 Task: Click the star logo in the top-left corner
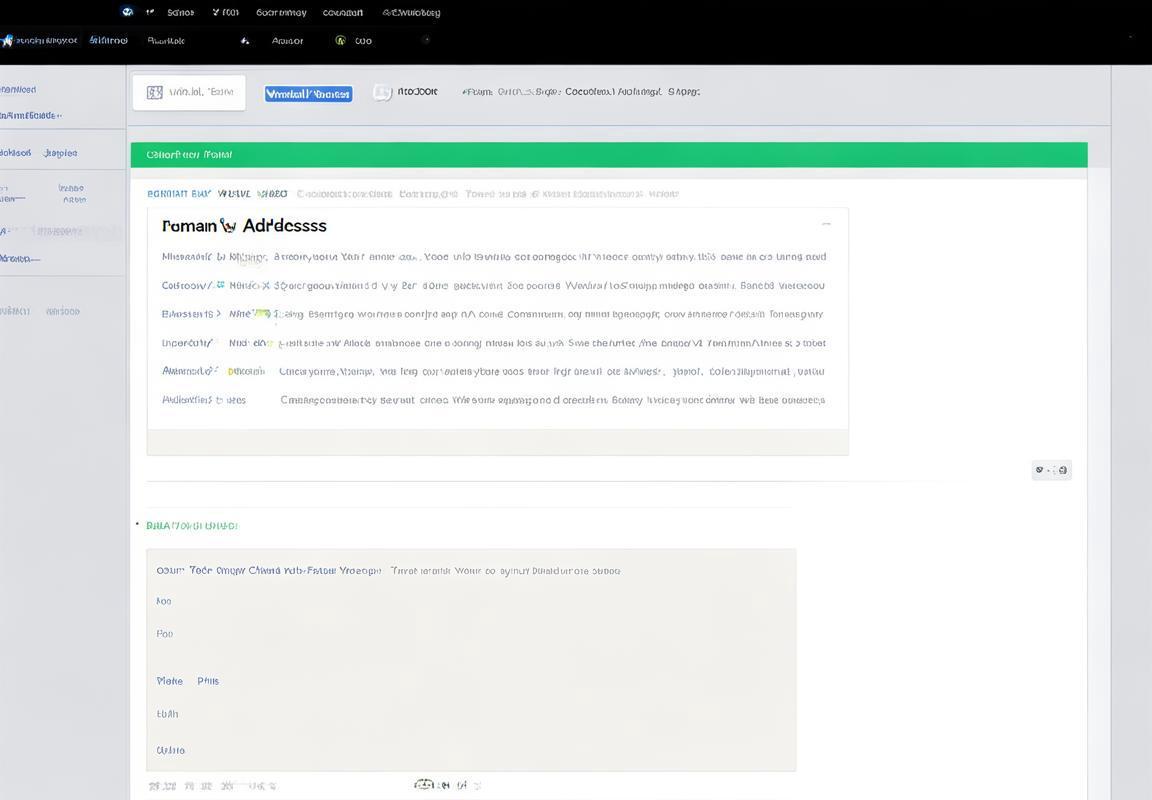pos(7,41)
